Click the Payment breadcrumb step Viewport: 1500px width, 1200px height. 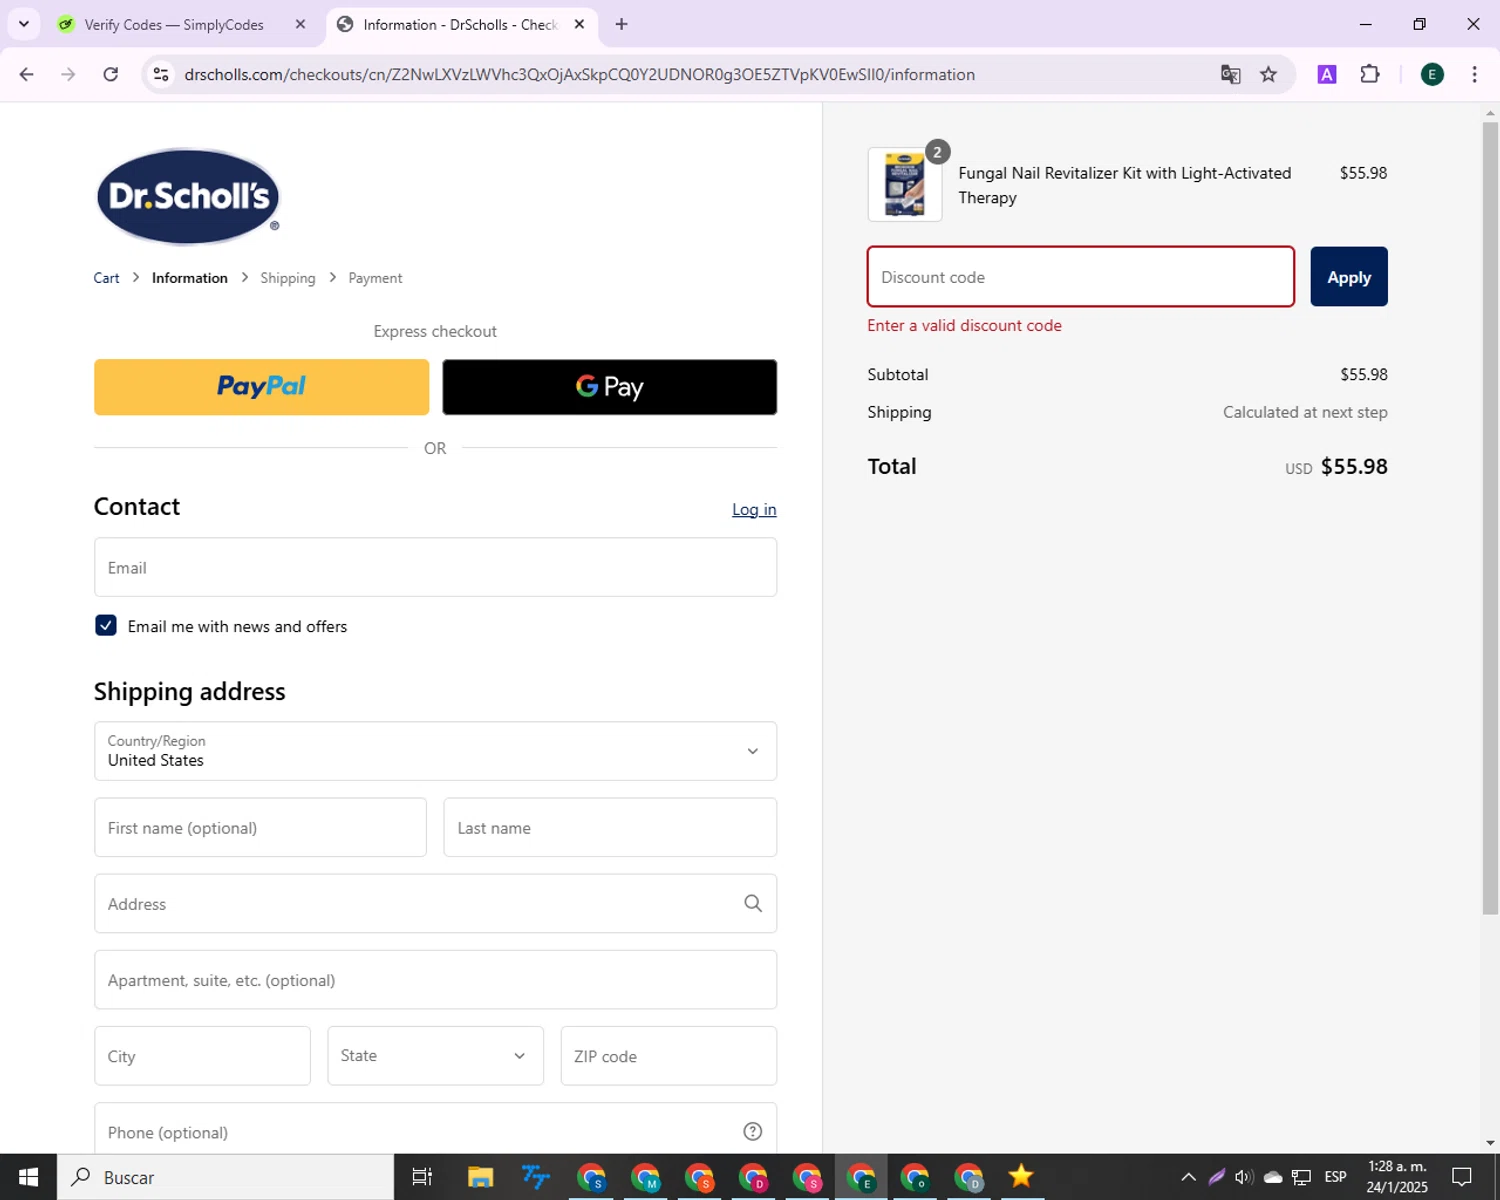point(375,278)
